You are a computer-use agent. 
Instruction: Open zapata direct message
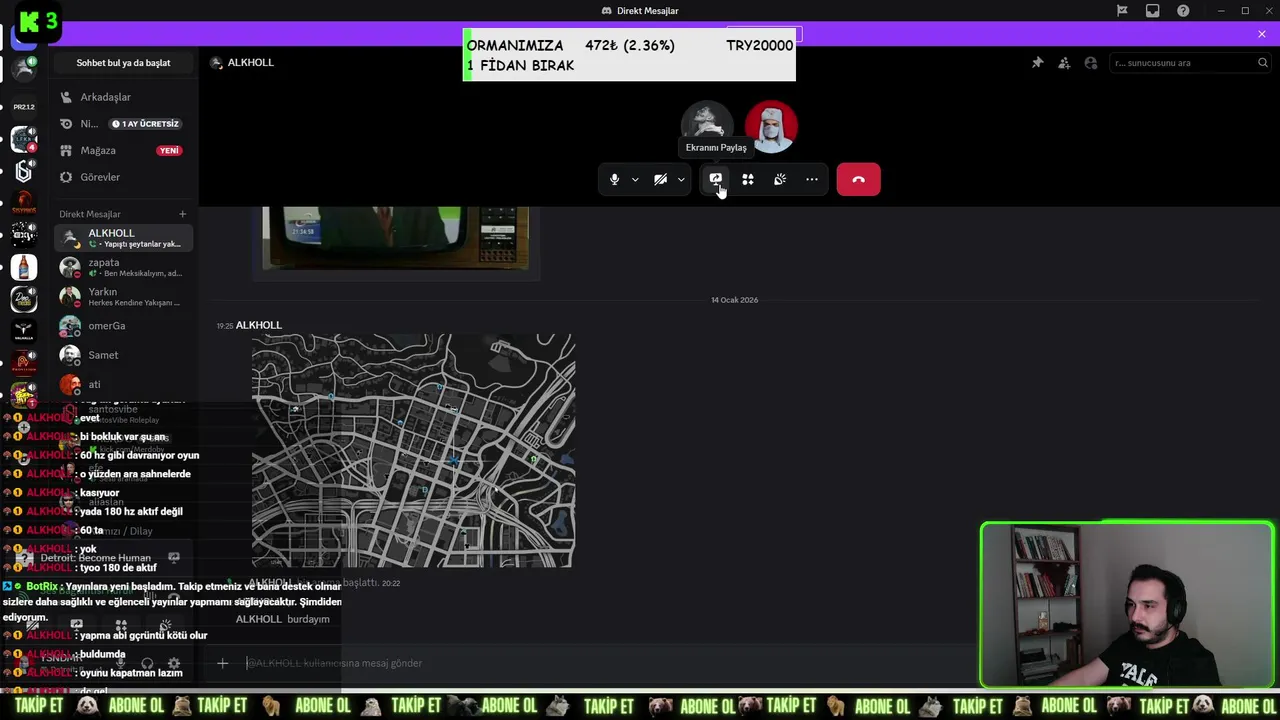(x=124, y=267)
